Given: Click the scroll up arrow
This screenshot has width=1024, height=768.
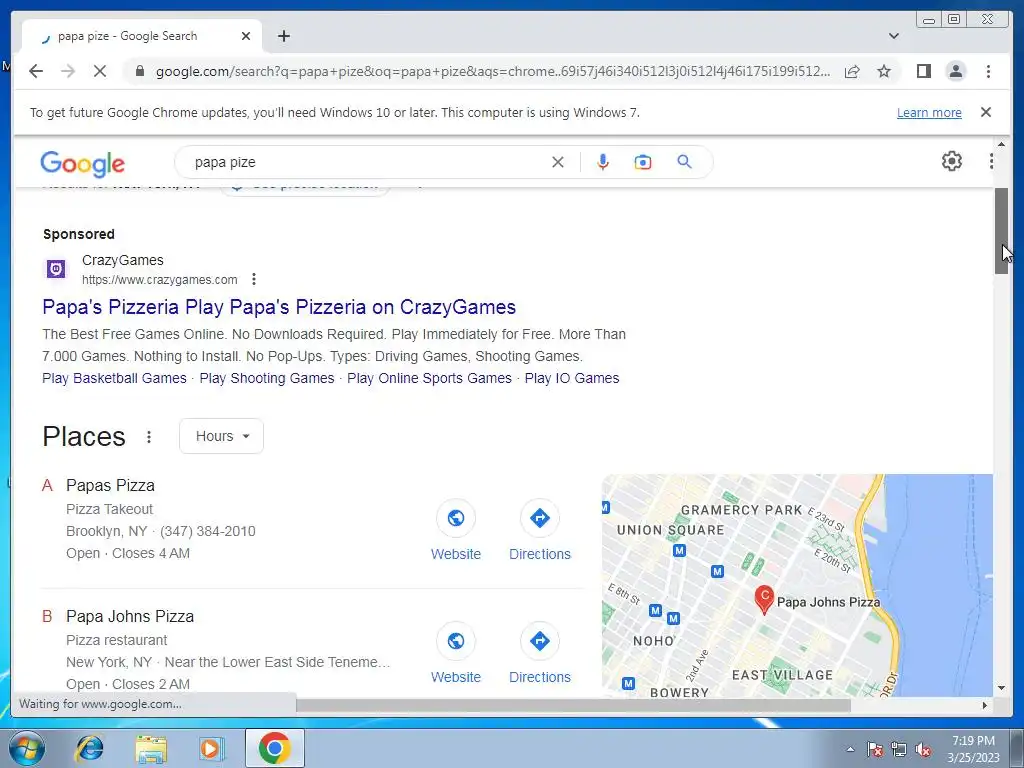Looking at the screenshot, I should pyautogui.click(x=1001, y=144).
